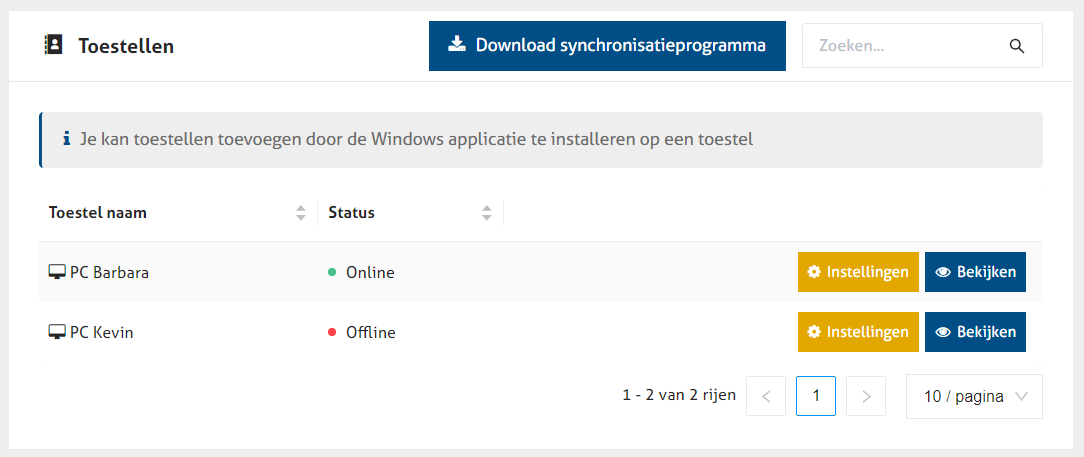Click the green Online status dot
This screenshot has height=457, width=1084.
(x=332, y=272)
